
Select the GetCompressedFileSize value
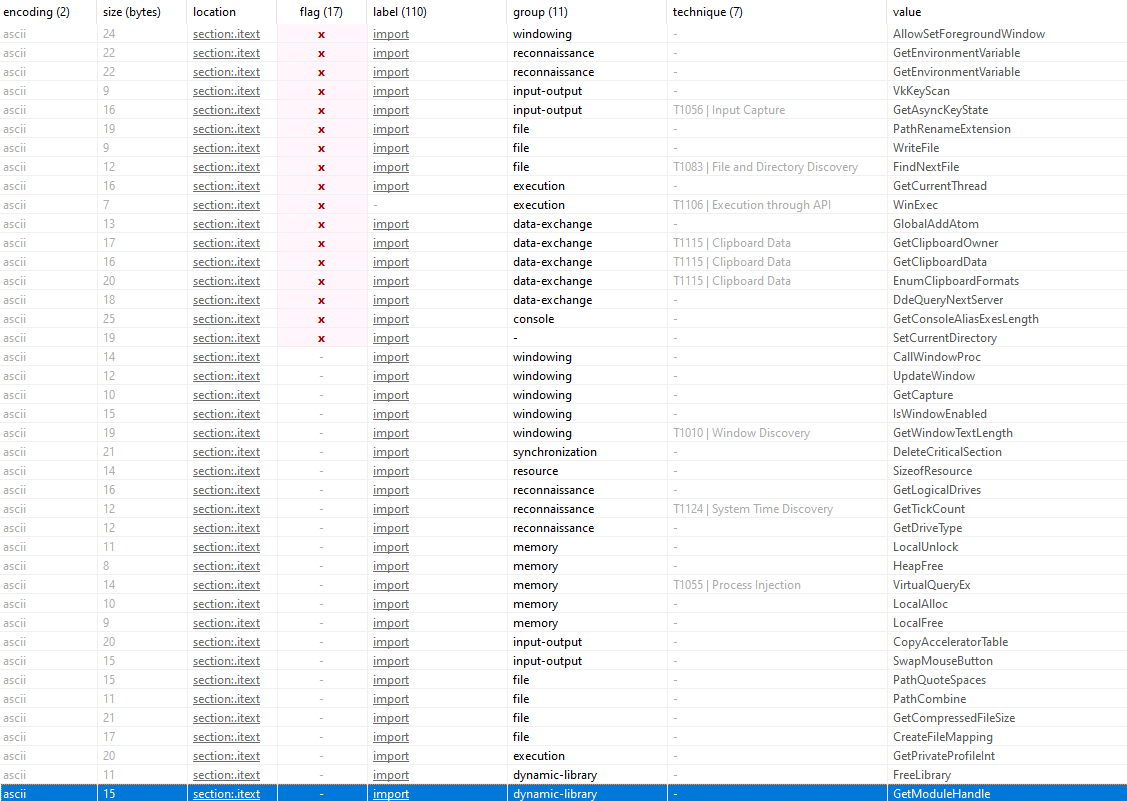click(x=954, y=718)
